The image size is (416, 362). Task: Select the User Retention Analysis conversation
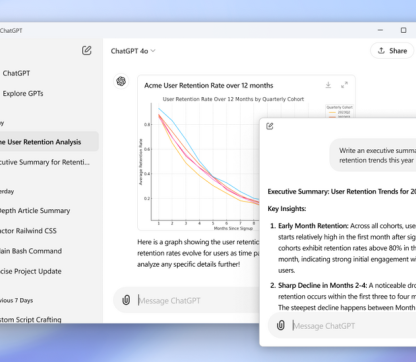(49, 142)
